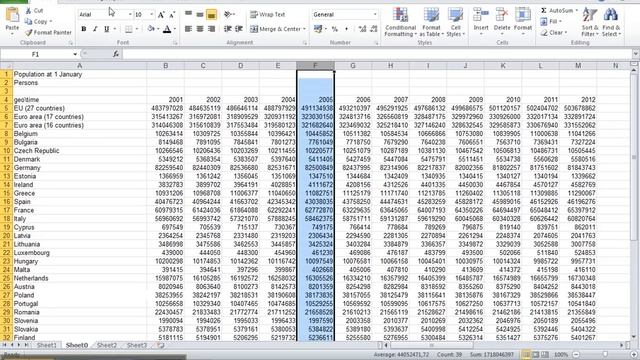Set middle vertical alignment

200,15
